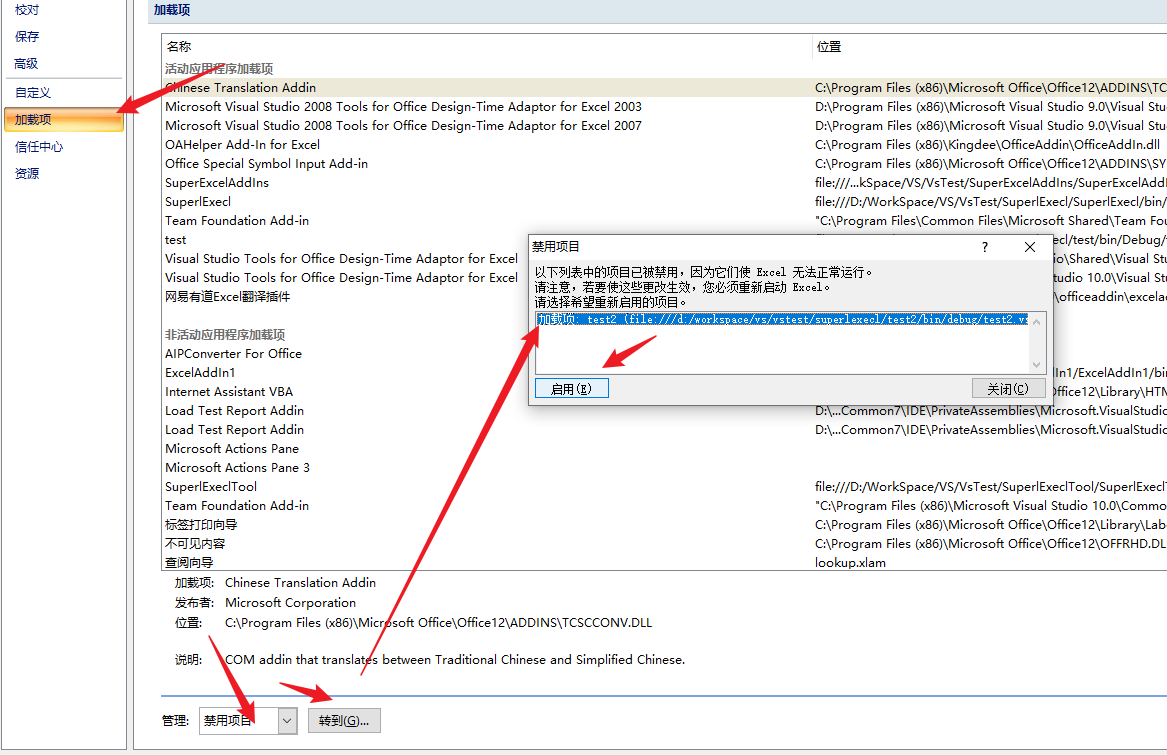Screen dimensions: 1167x755
Task: Click the 转到(G)... button
Action: (x=344, y=721)
